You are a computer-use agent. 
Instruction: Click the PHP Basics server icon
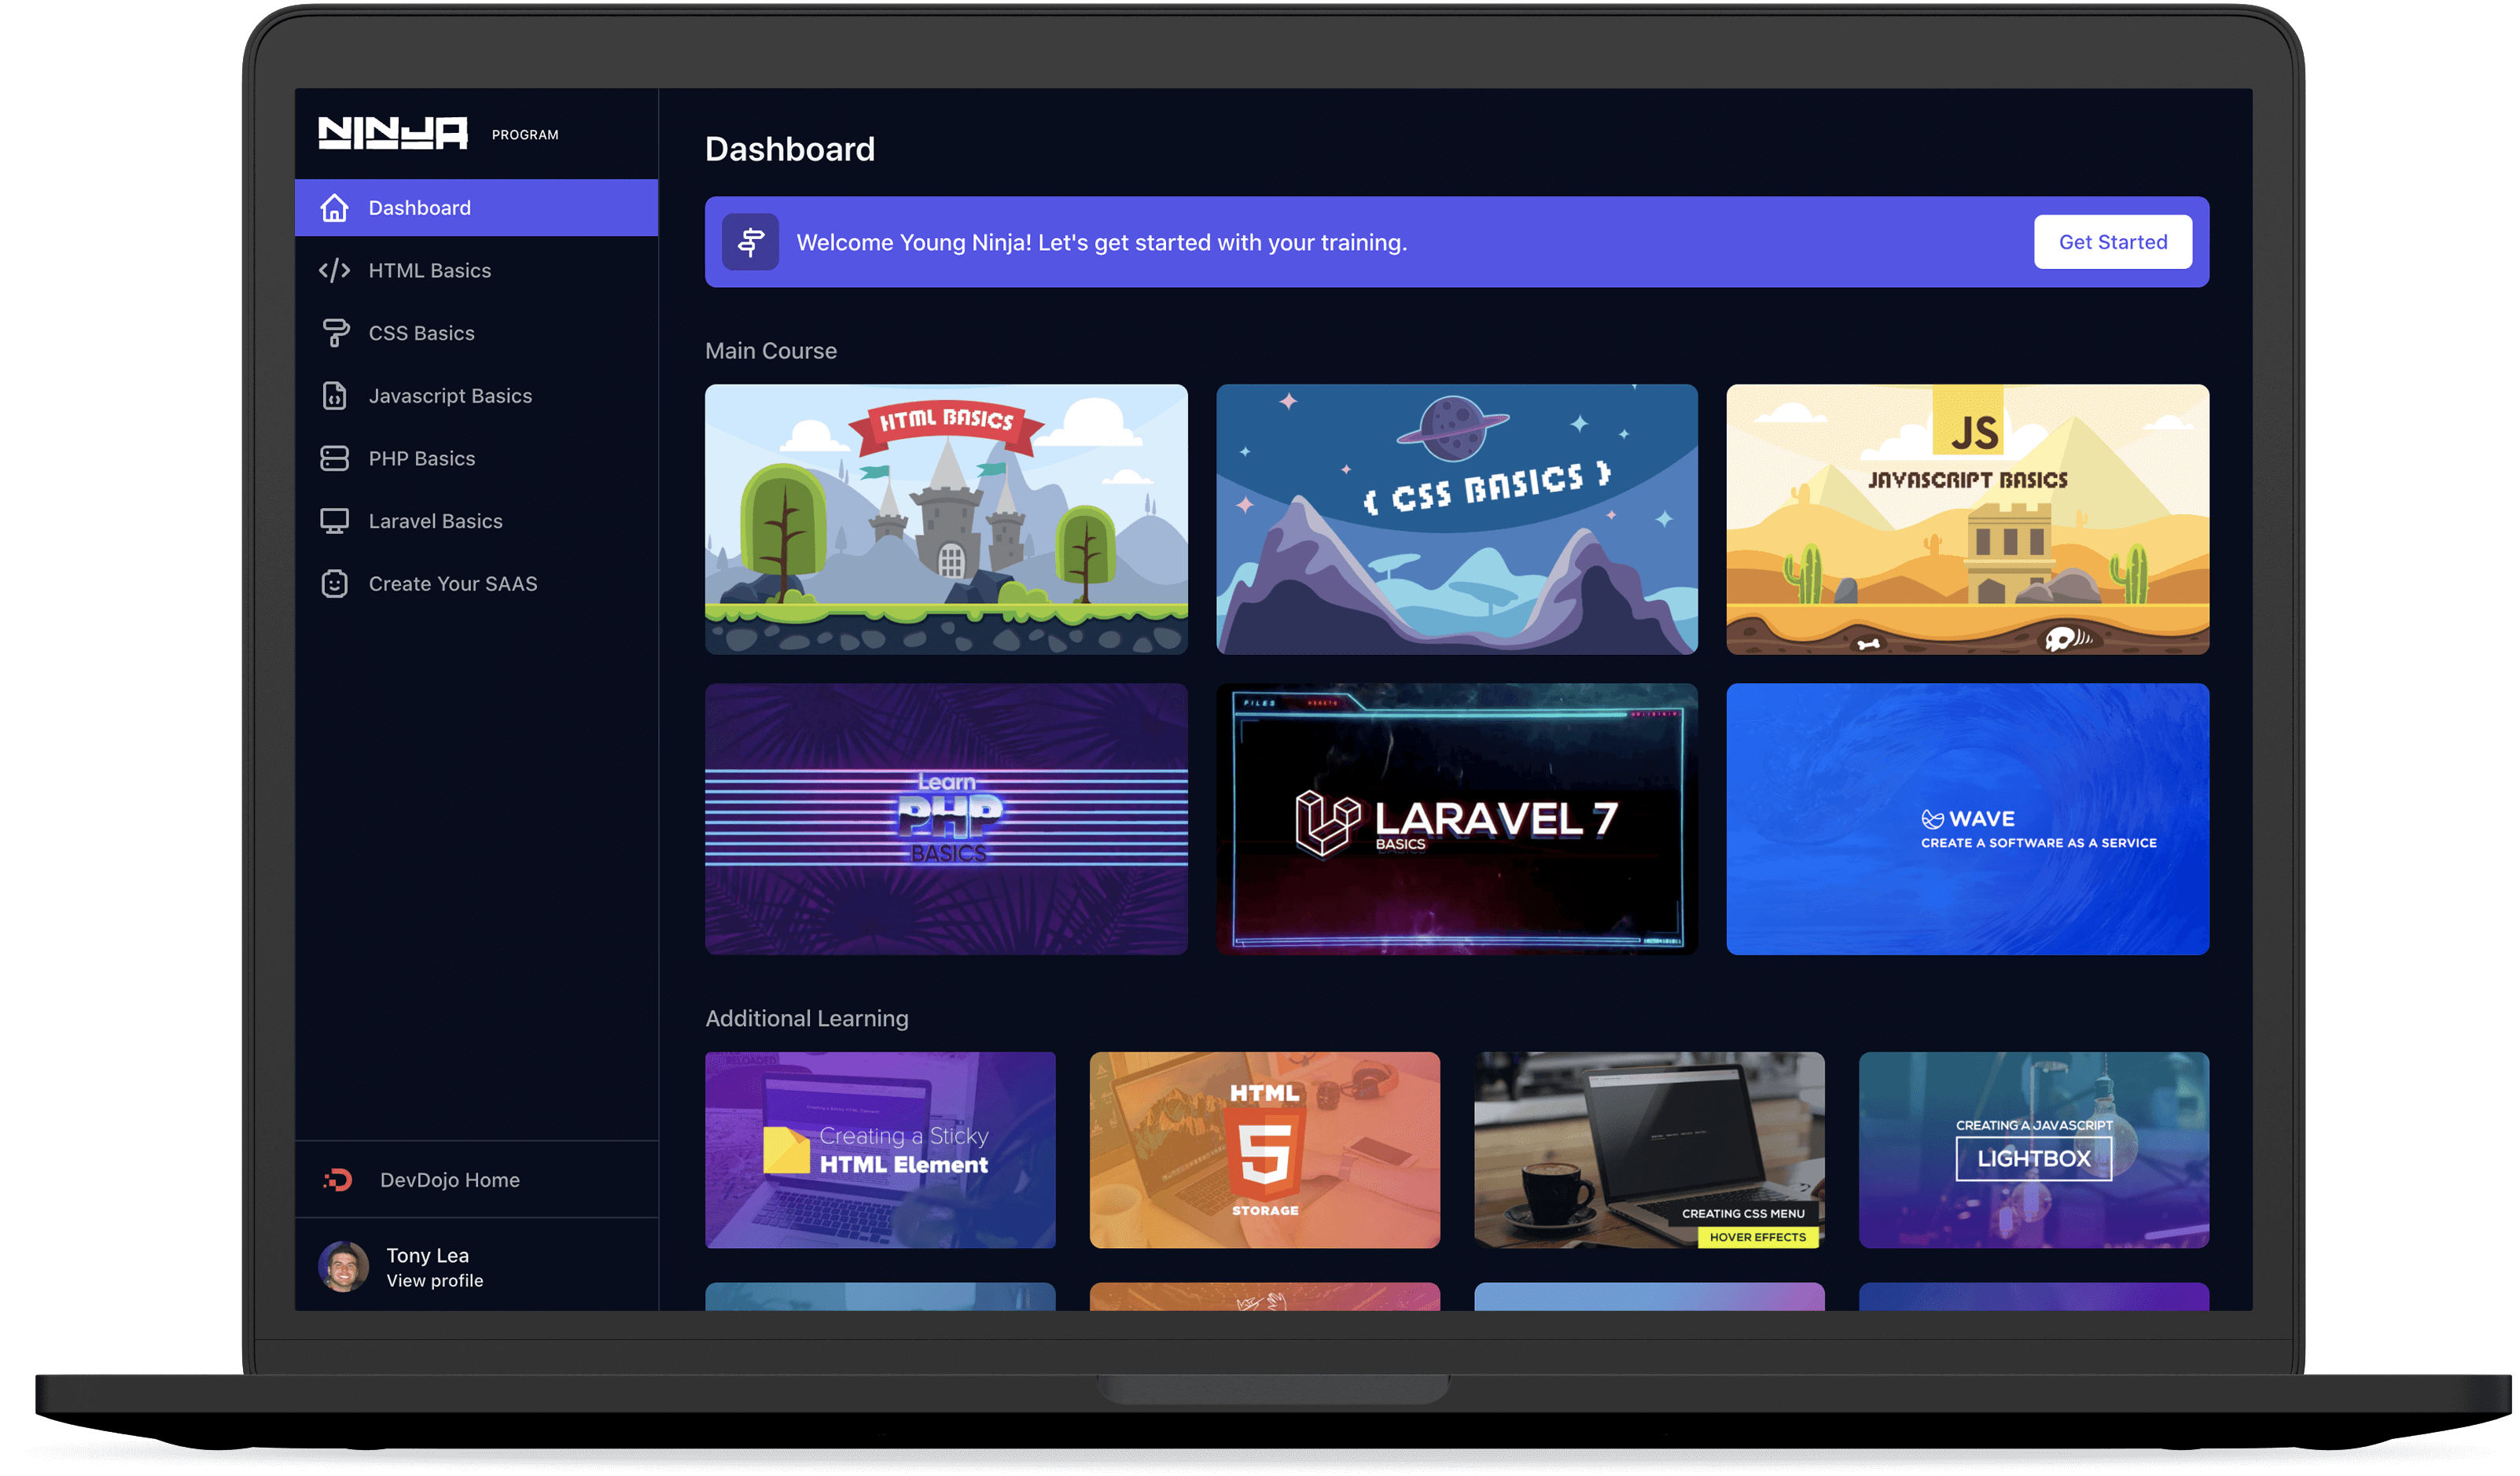coord(334,458)
